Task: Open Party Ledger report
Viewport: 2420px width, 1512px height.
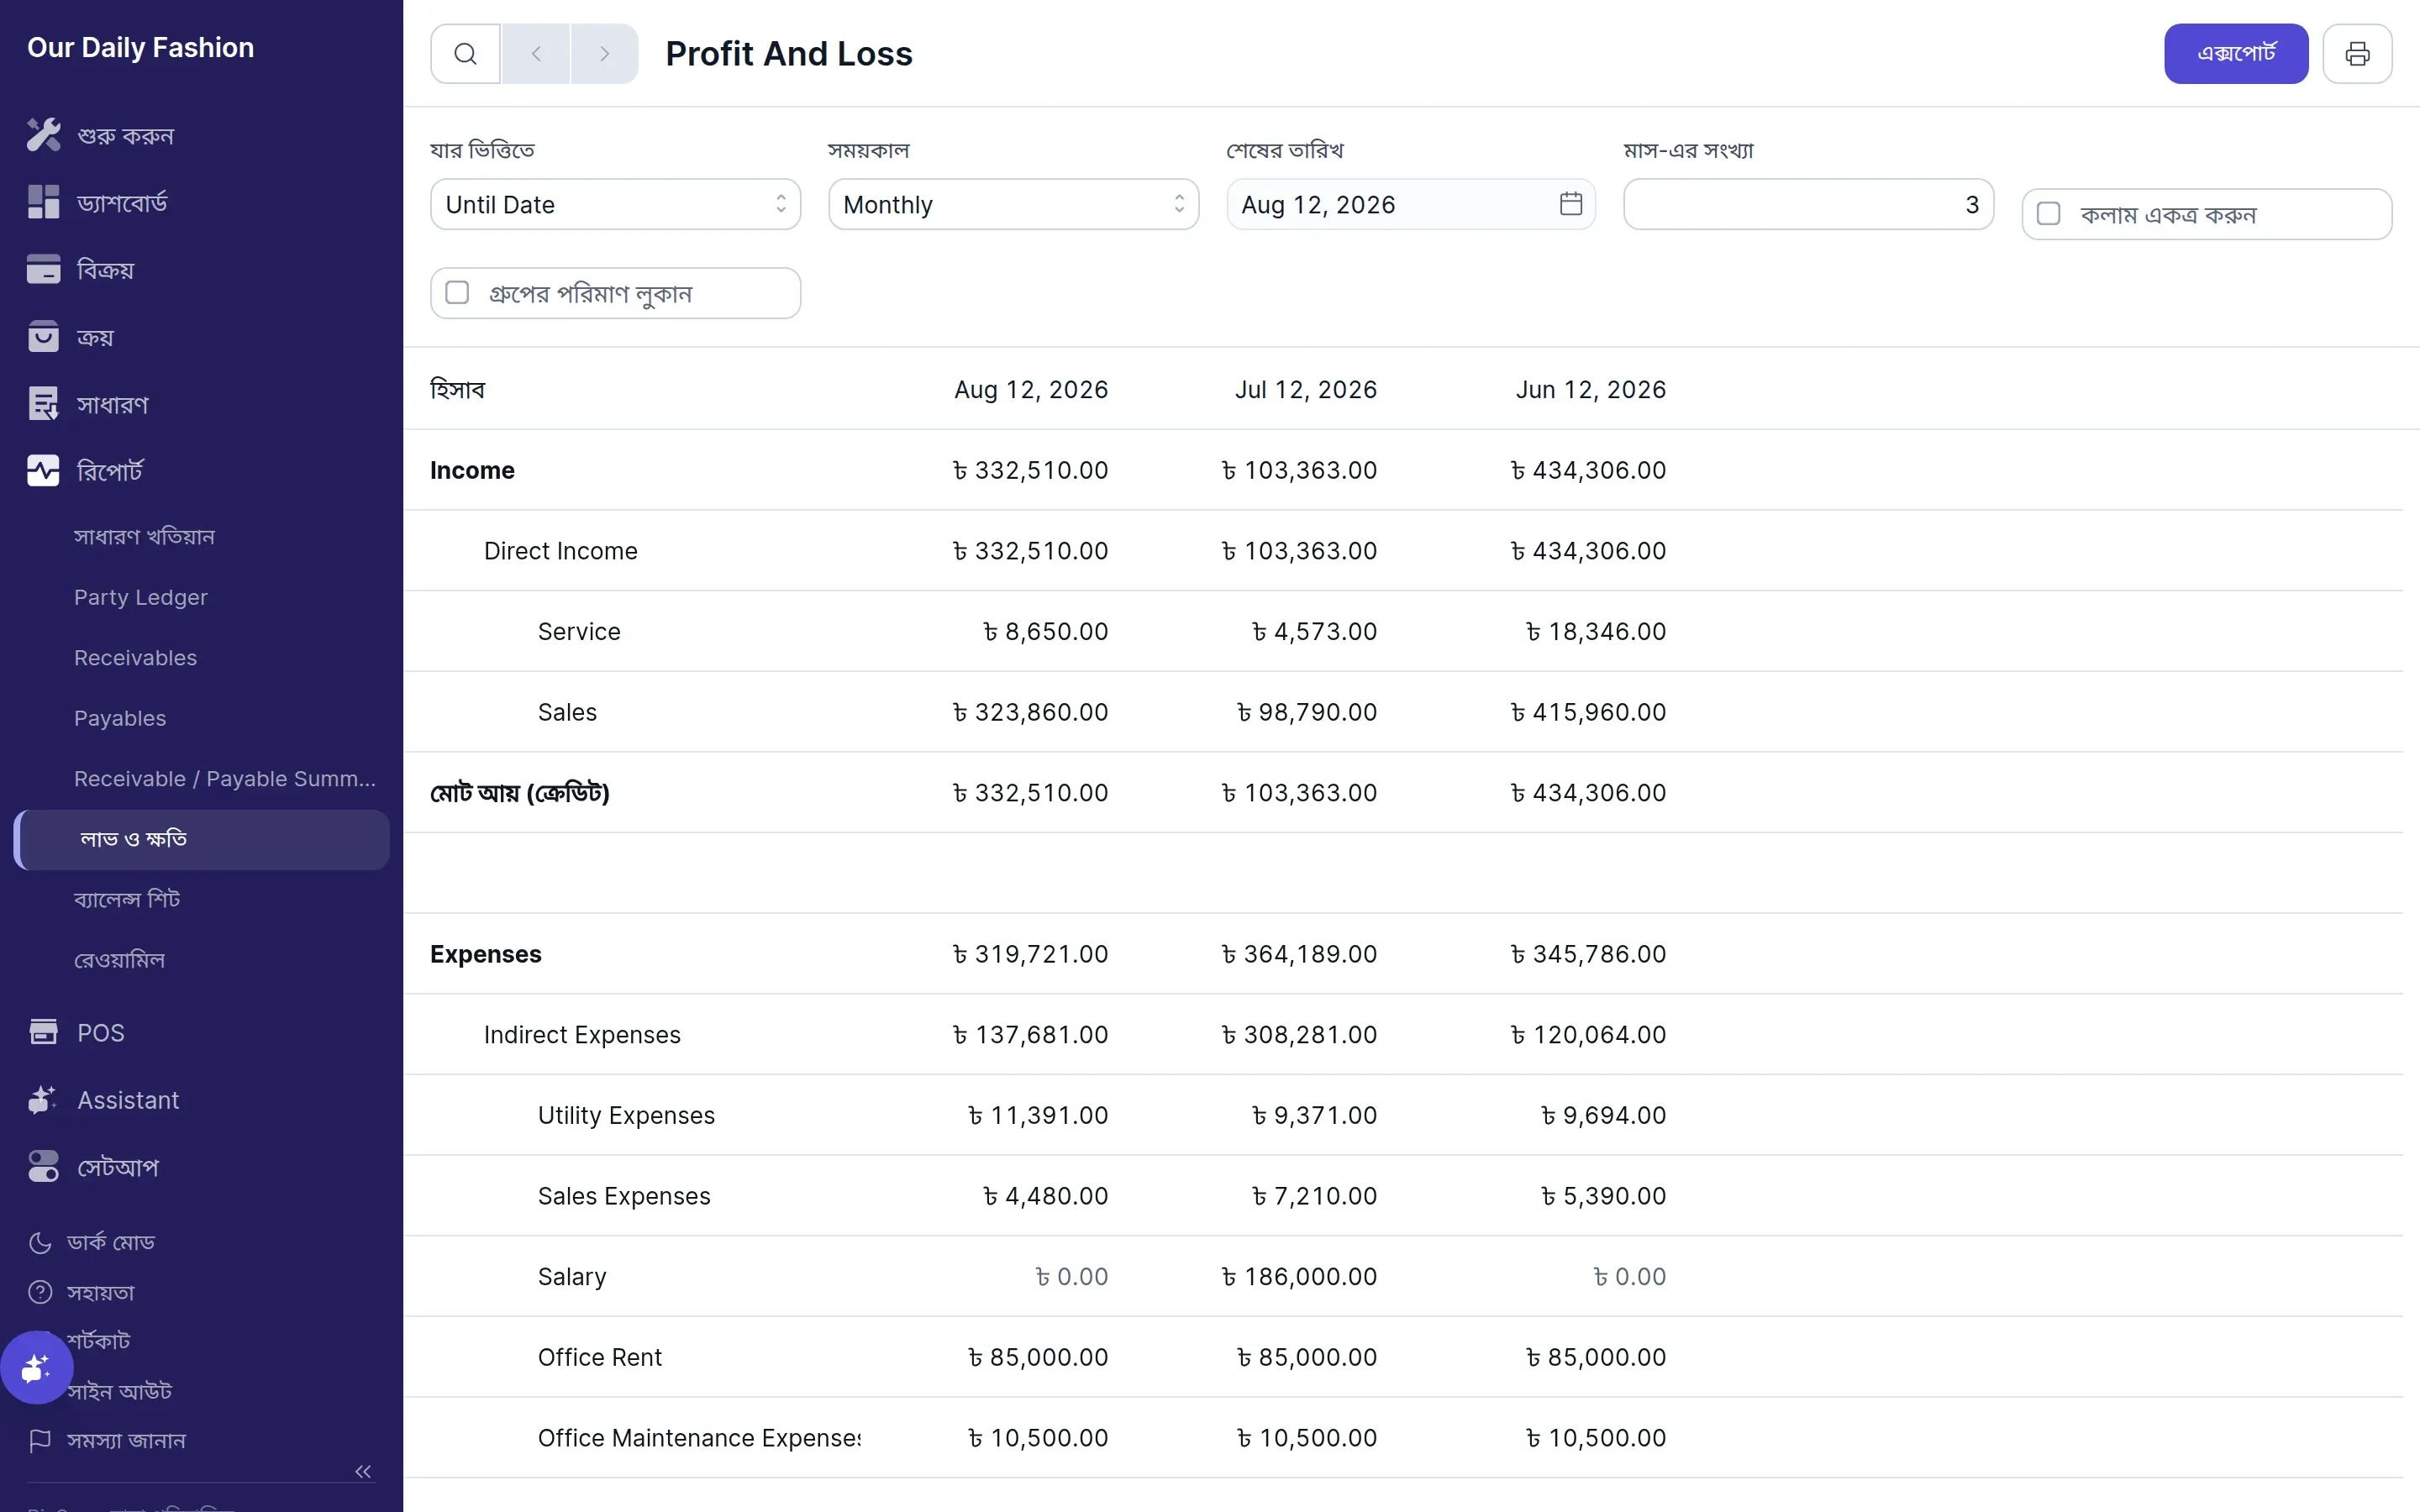Action: pyautogui.click(x=141, y=597)
